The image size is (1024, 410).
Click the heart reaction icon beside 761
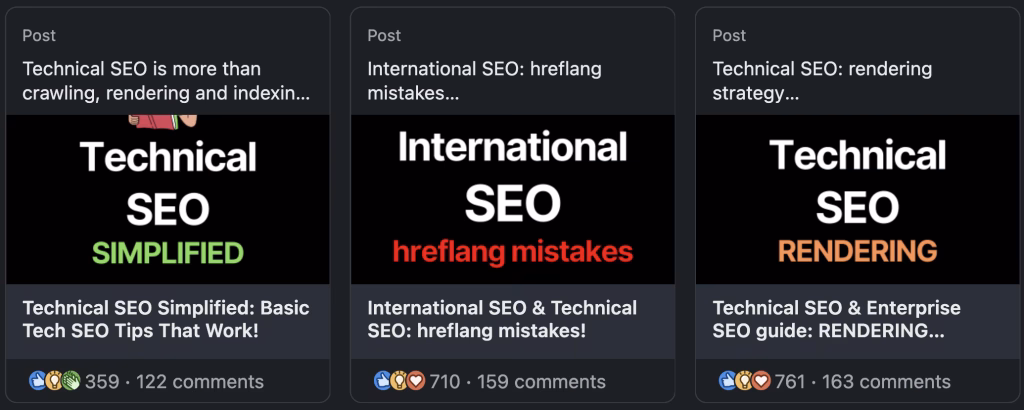pyautogui.click(x=760, y=381)
